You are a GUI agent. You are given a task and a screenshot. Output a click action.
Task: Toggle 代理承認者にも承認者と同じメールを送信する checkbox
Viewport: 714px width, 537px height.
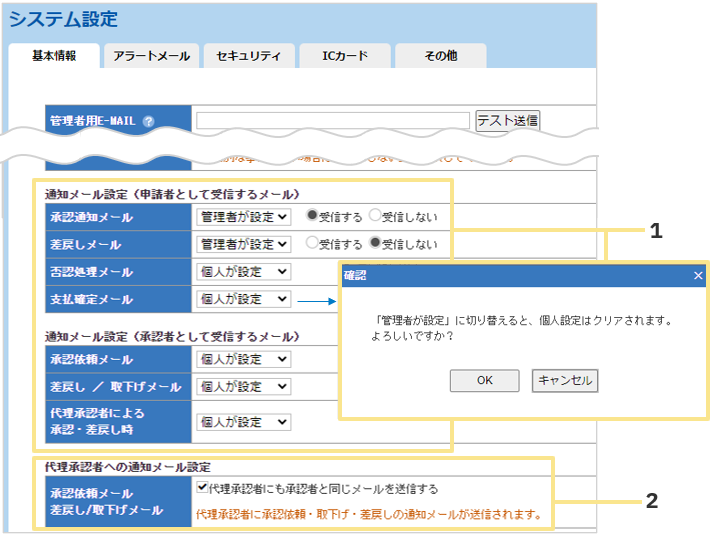pos(202,489)
